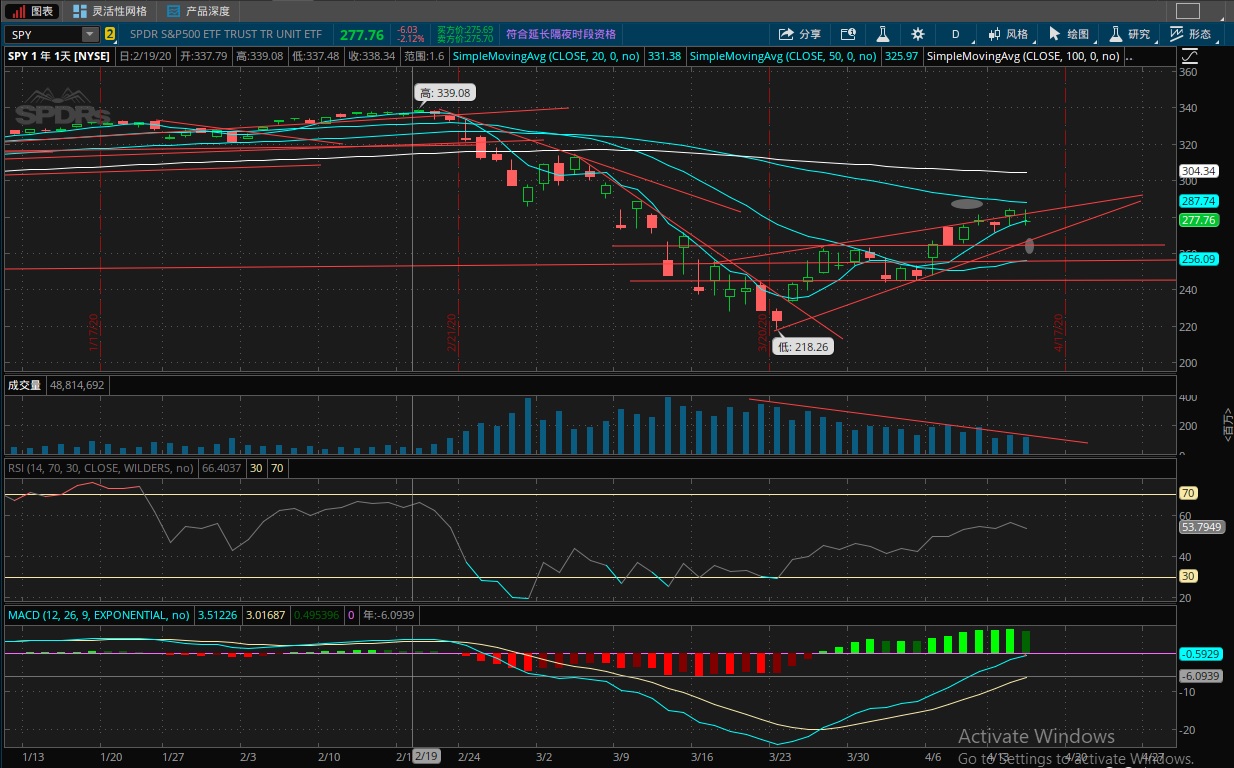Click the MACD value -0.5929 tag
This screenshot has width=1234, height=768.
(x=1200, y=653)
